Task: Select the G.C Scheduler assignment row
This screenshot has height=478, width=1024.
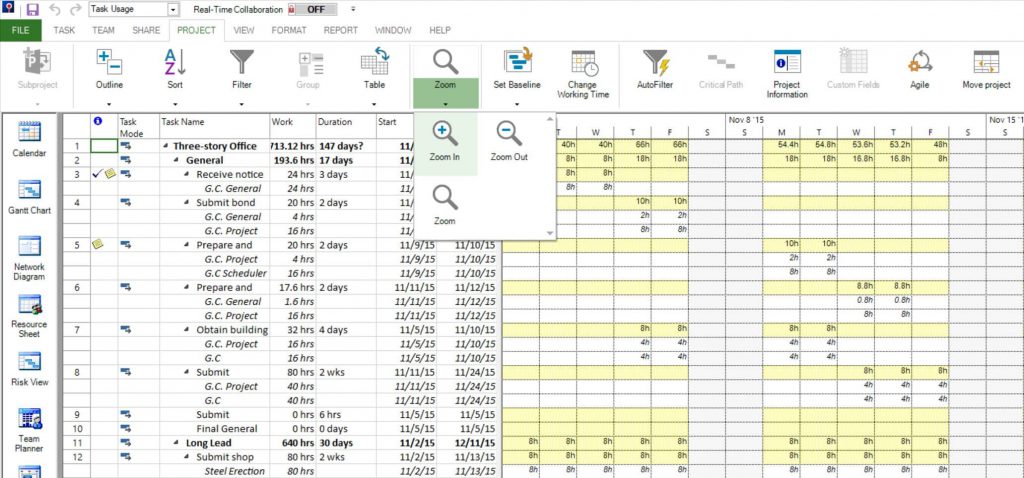Action: 235,273
